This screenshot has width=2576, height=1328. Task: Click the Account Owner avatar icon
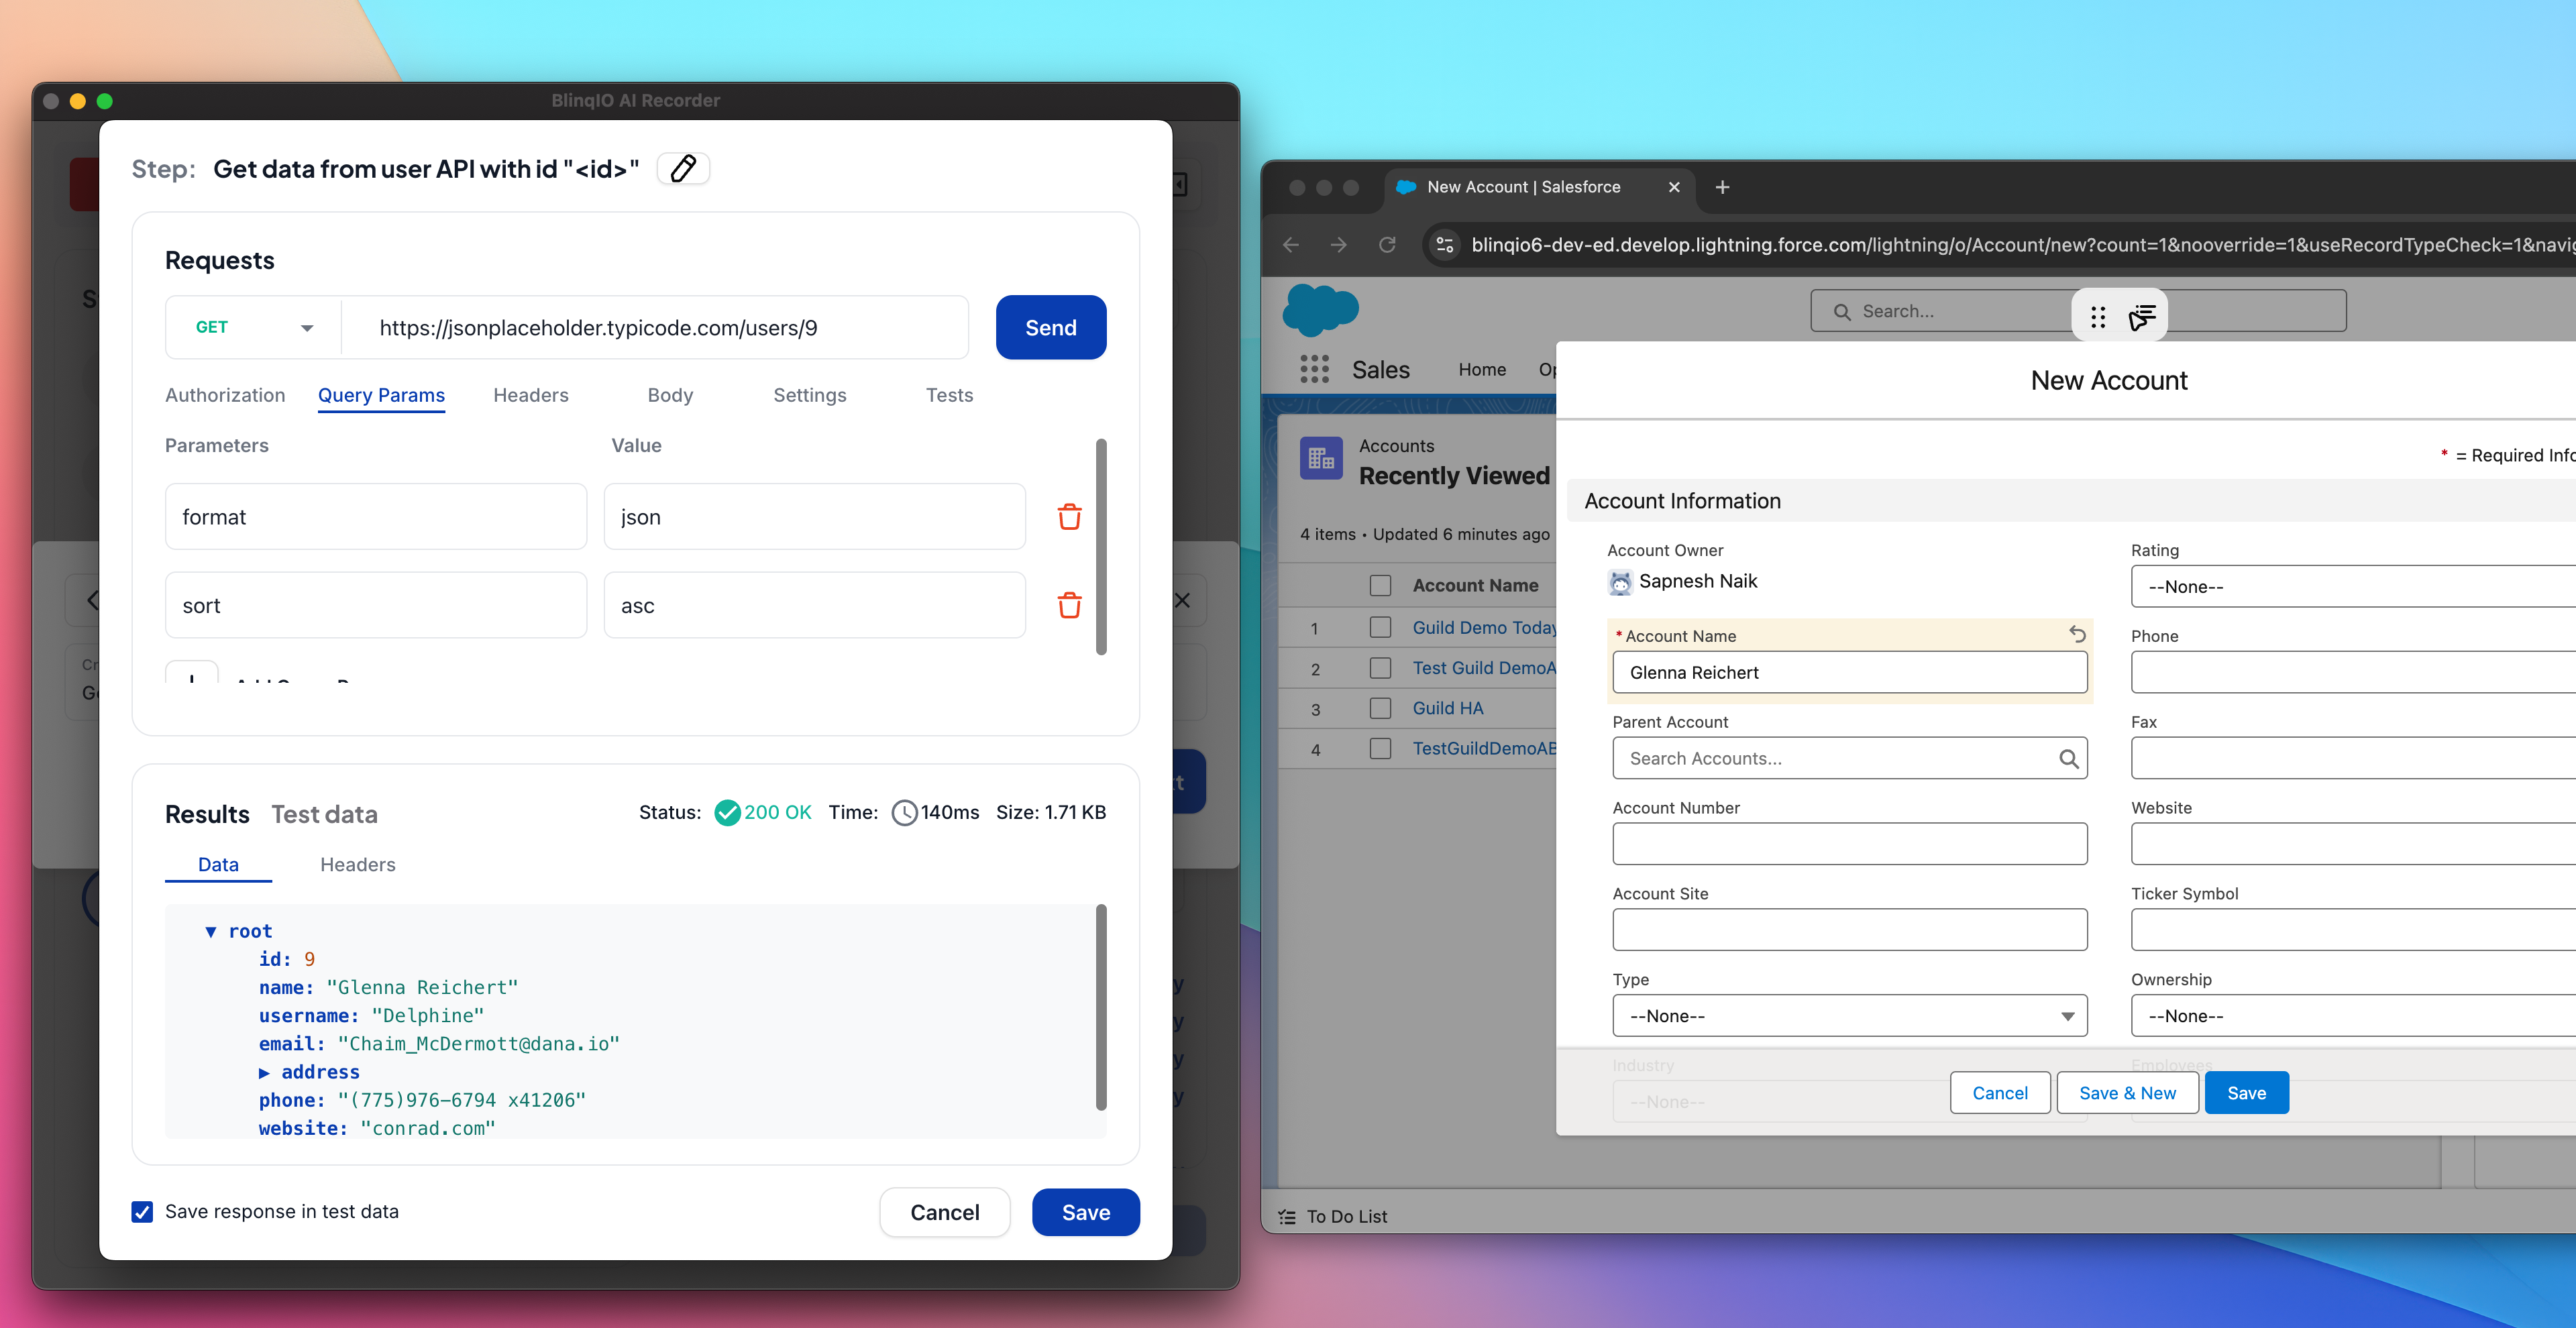coord(1620,582)
